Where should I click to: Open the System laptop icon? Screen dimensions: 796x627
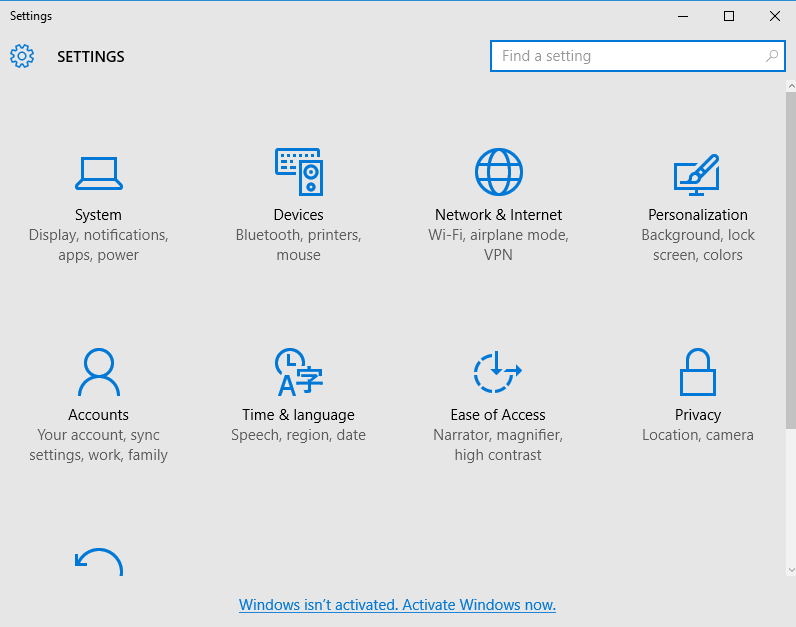pyautogui.click(x=98, y=173)
